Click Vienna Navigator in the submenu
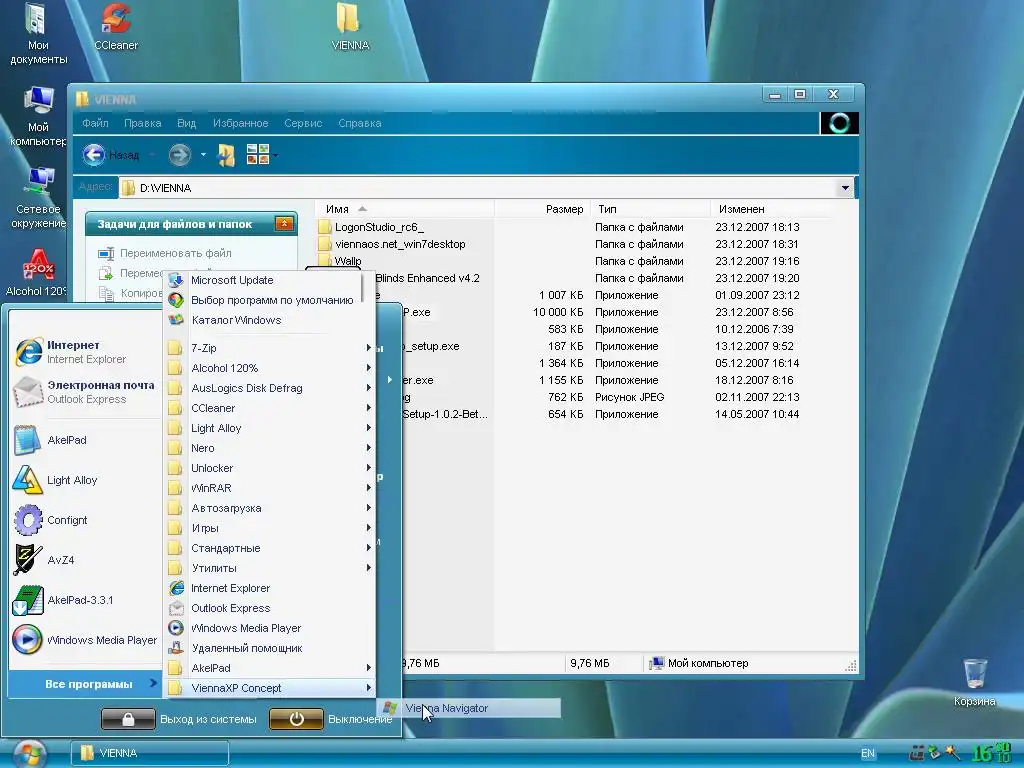Viewport: 1024px width, 768px height. tap(469, 708)
